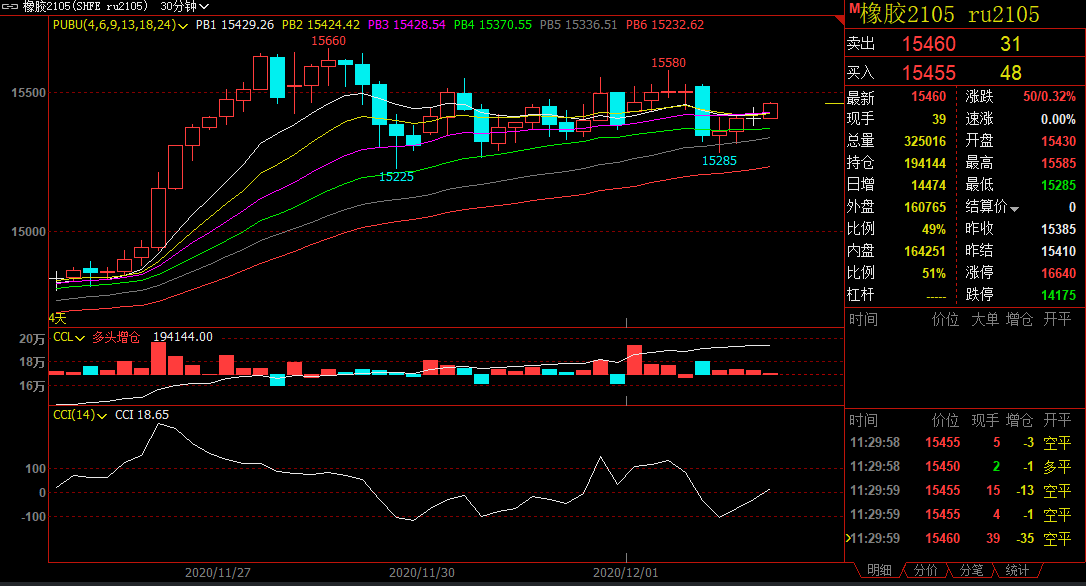Viewport: 1086px width, 586px height.
Task: Open the 结算价 dropdown arrow
Action: coord(1014,209)
